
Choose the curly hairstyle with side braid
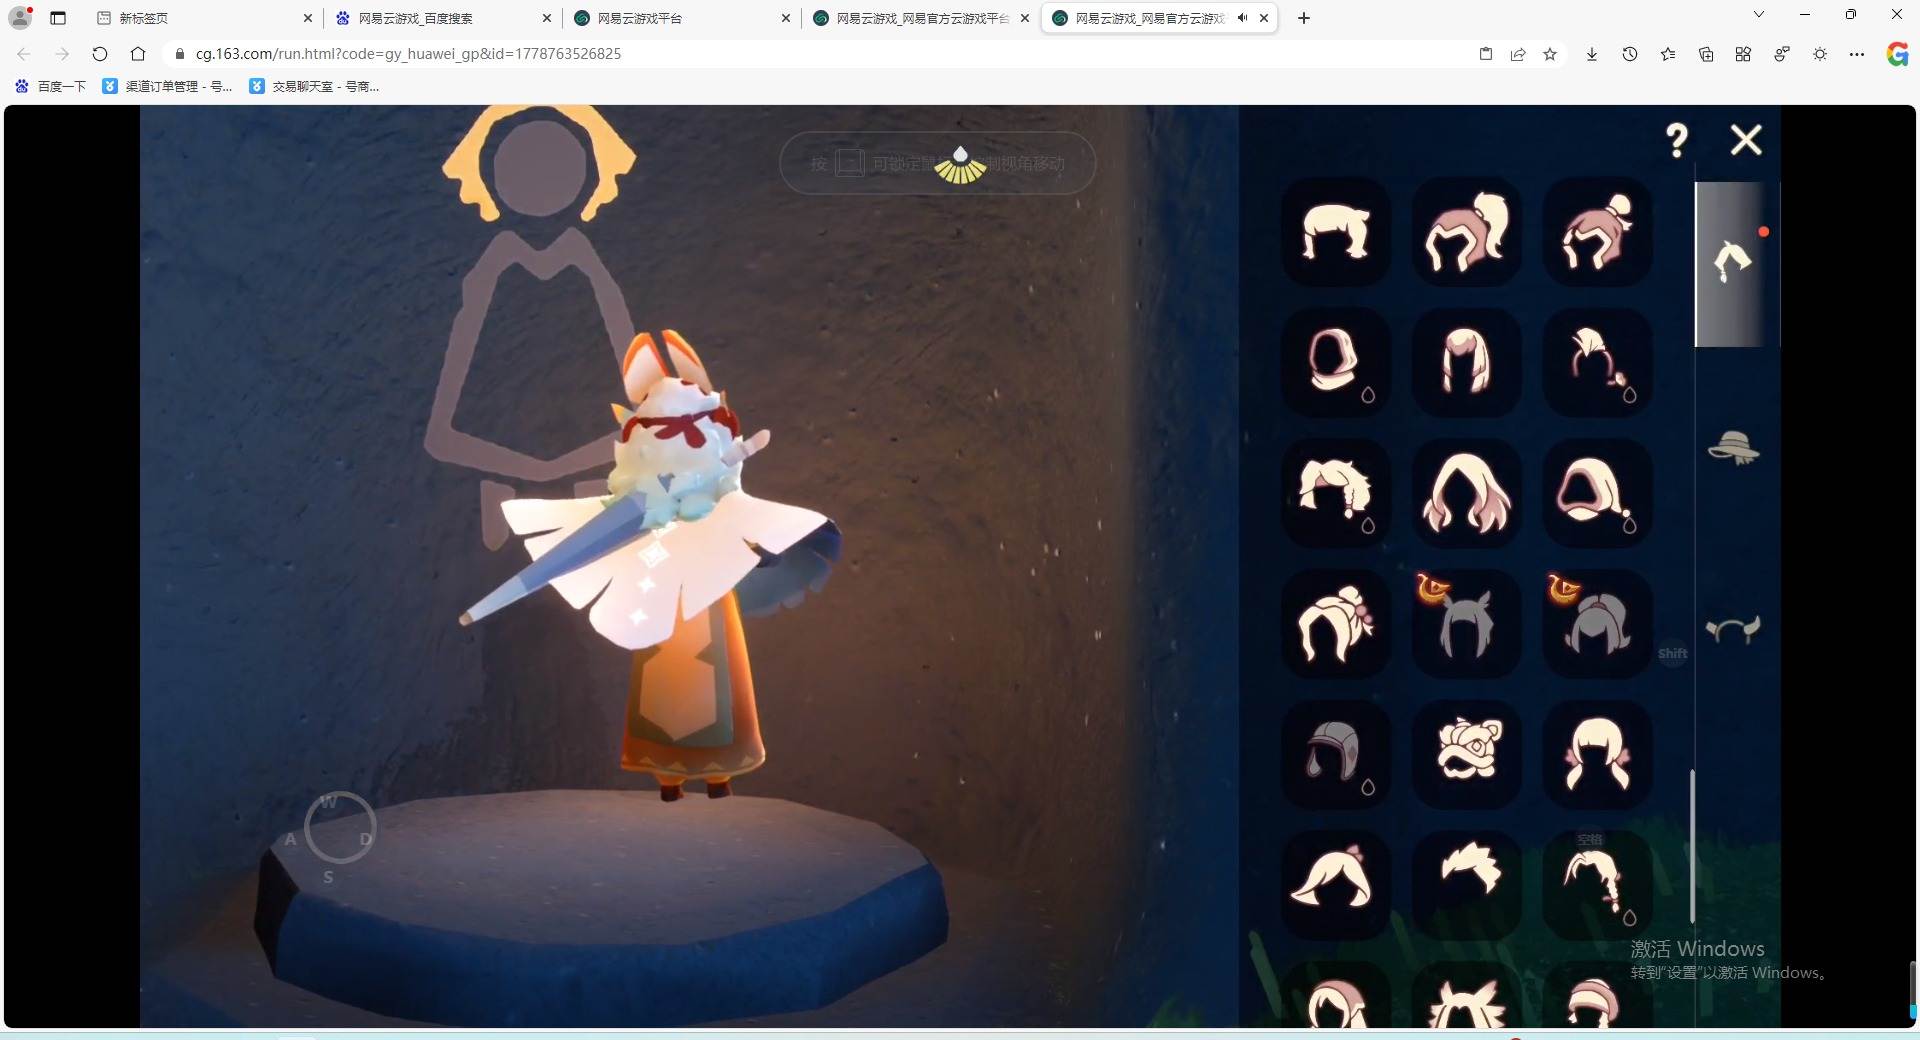(x=1336, y=493)
